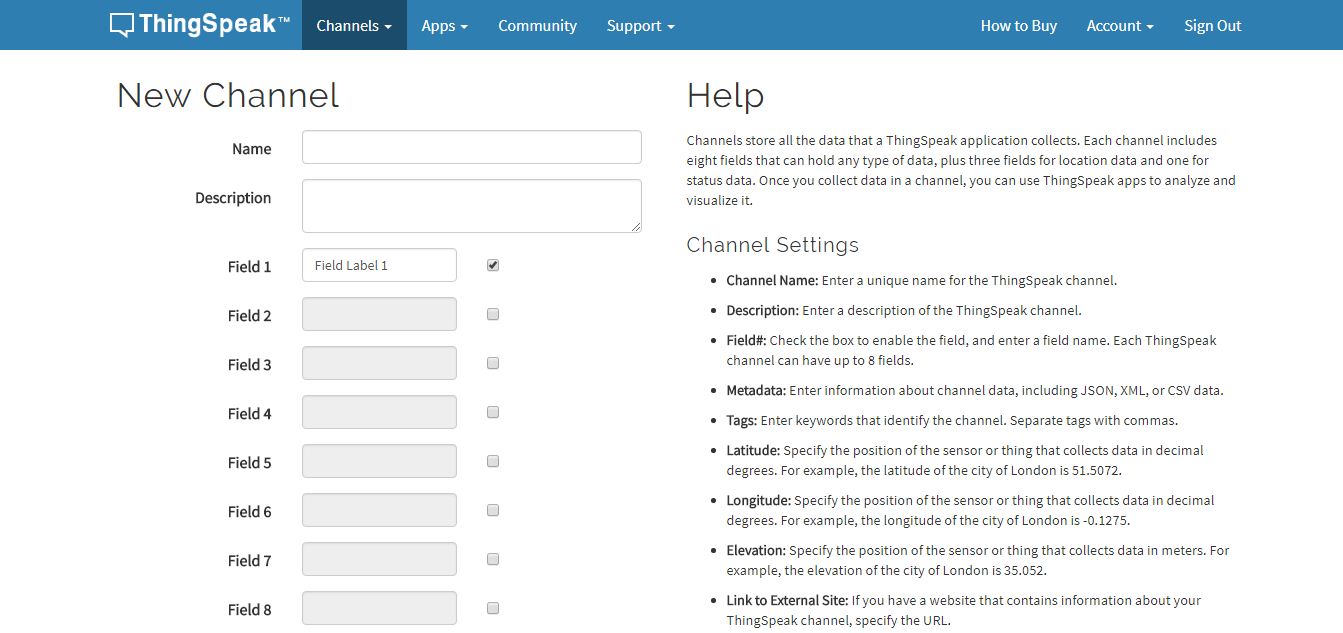Open the Support dropdown menu
The image size is (1343, 633).
tap(640, 26)
